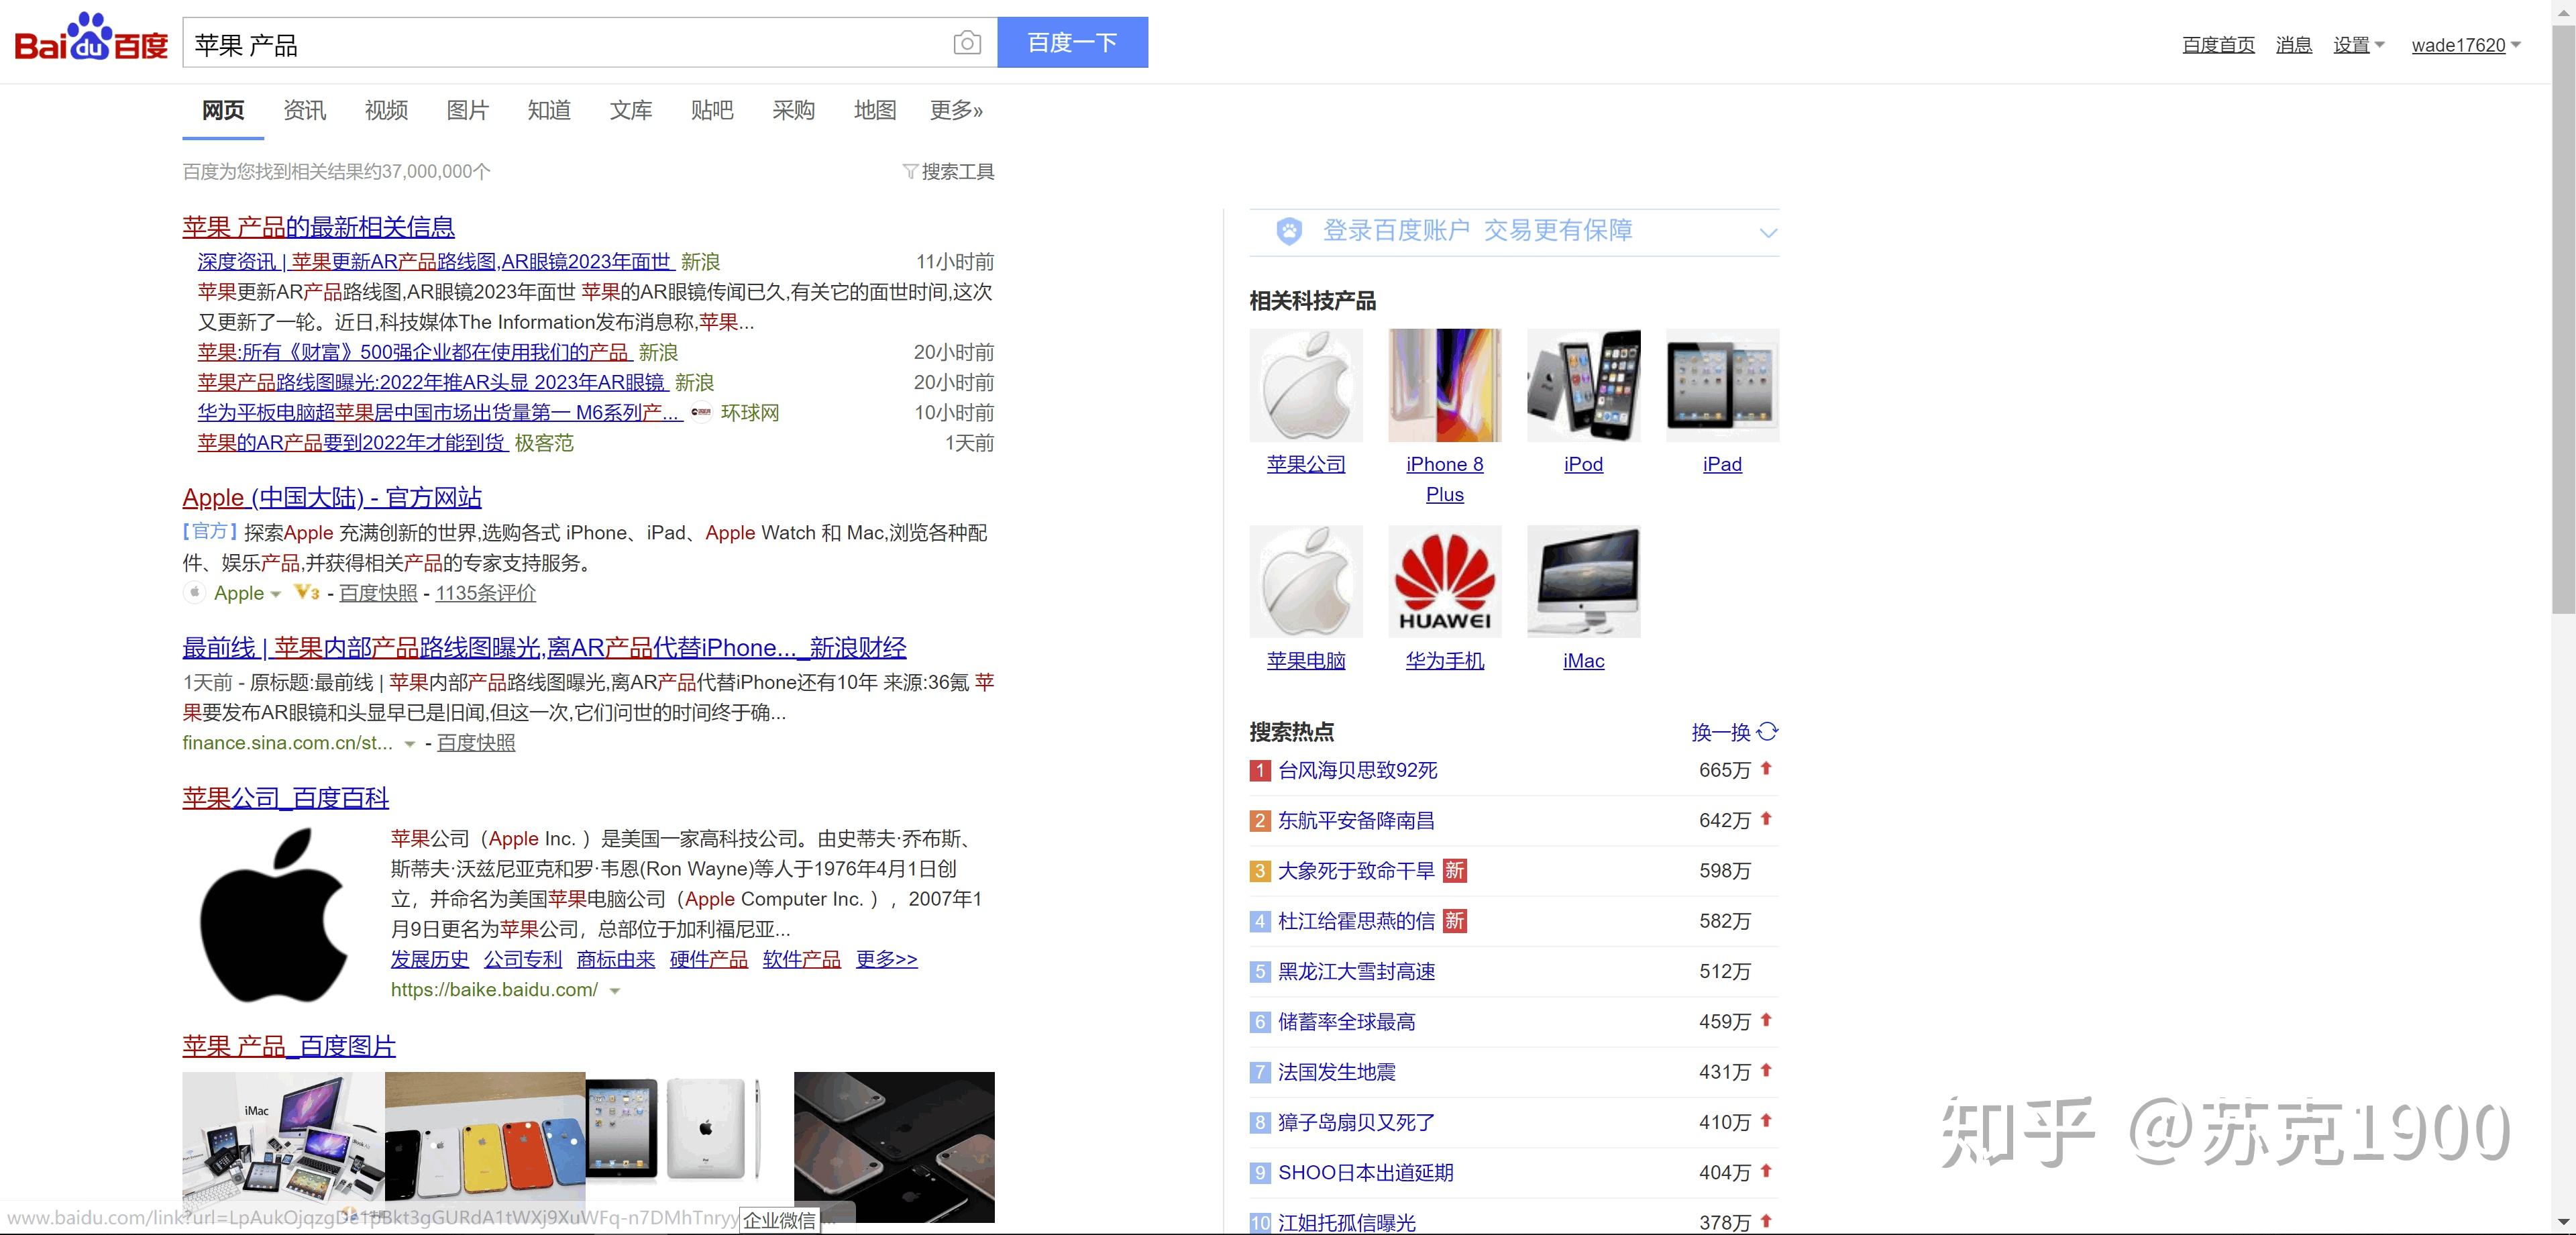Open 百度首页 link
This screenshot has width=2576, height=1235.
click(2218, 45)
